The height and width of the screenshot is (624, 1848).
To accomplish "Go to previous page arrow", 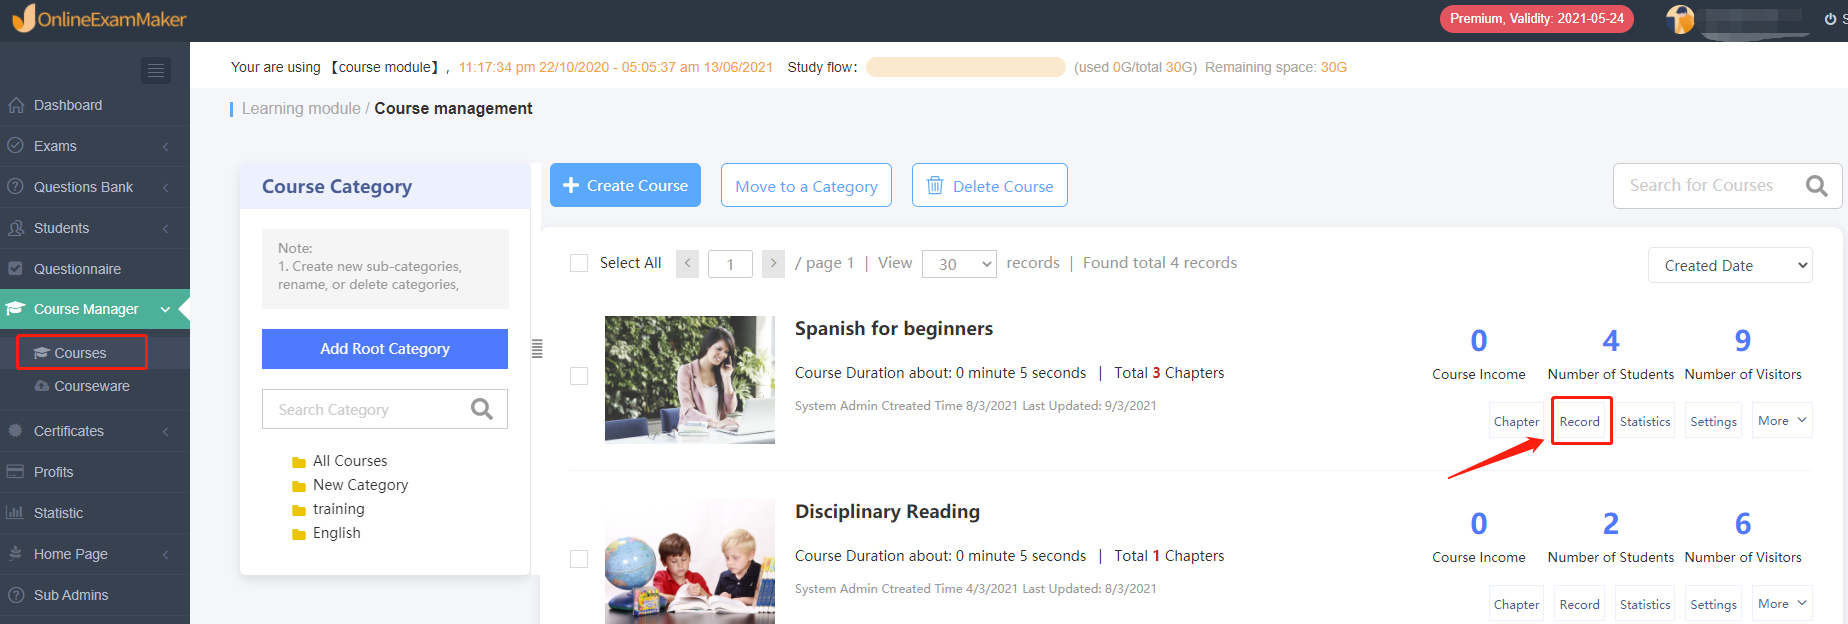I will [x=687, y=264].
